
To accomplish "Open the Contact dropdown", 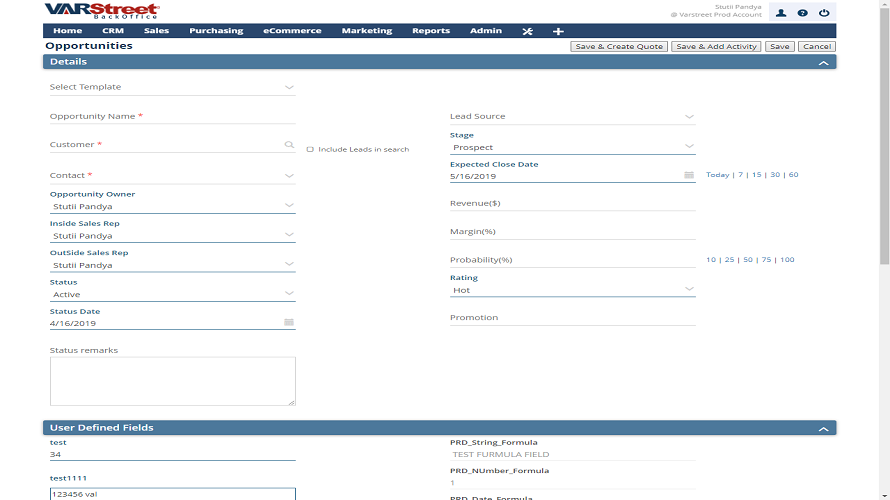I will 173,175.
